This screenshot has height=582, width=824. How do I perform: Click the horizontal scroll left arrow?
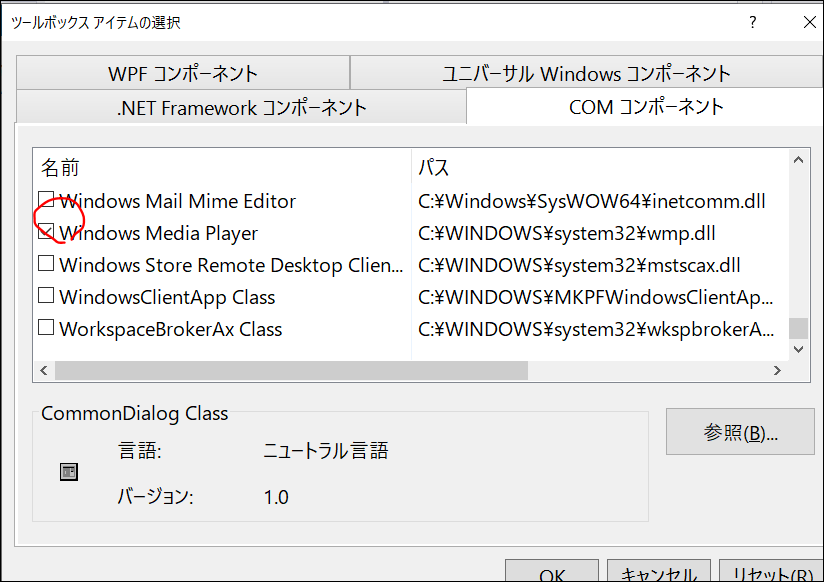coord(44,371)
